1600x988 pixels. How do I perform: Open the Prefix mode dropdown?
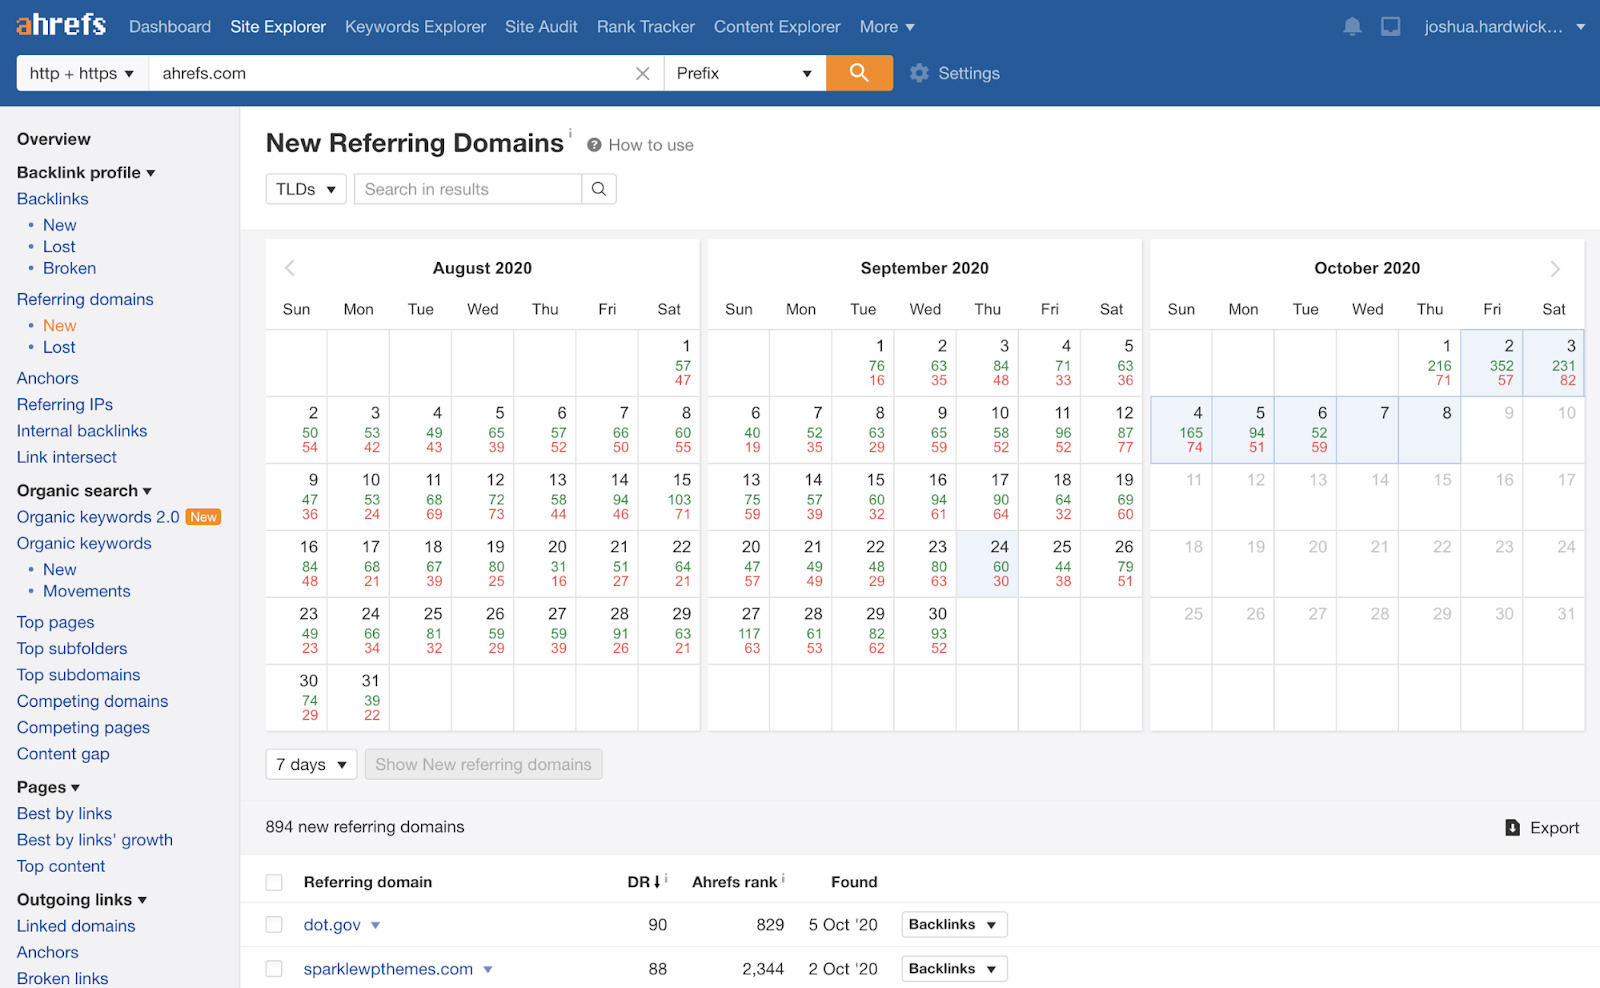(744, 73)
